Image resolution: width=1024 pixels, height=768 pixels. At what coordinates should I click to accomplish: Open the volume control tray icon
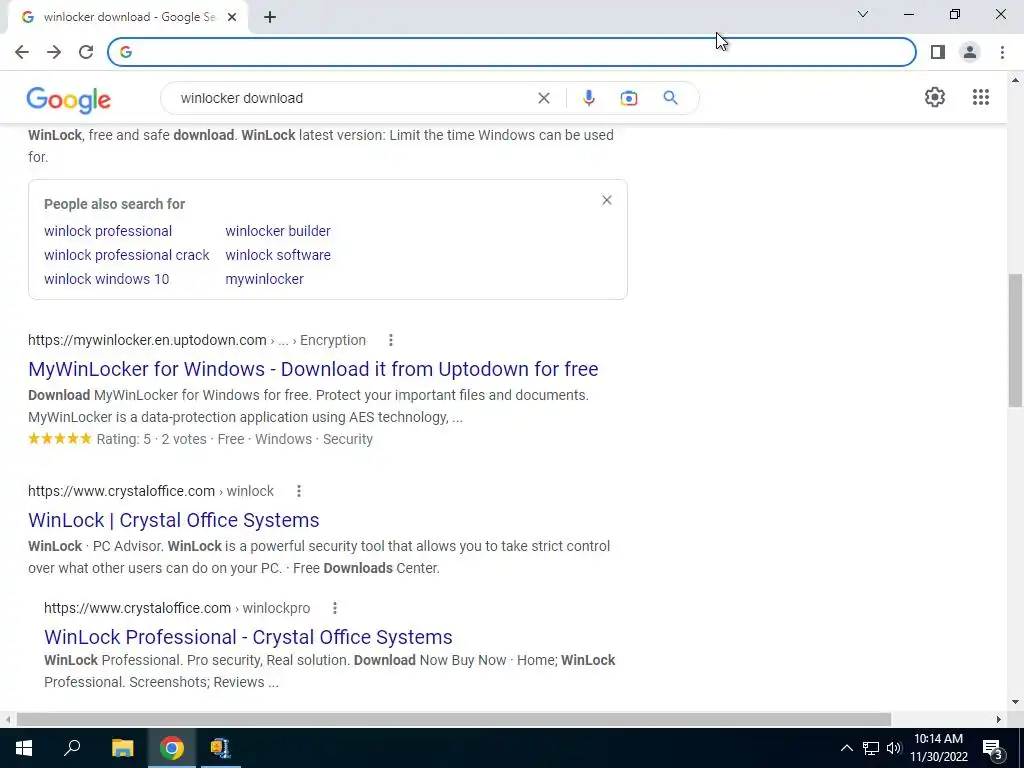tap(894, 748)
